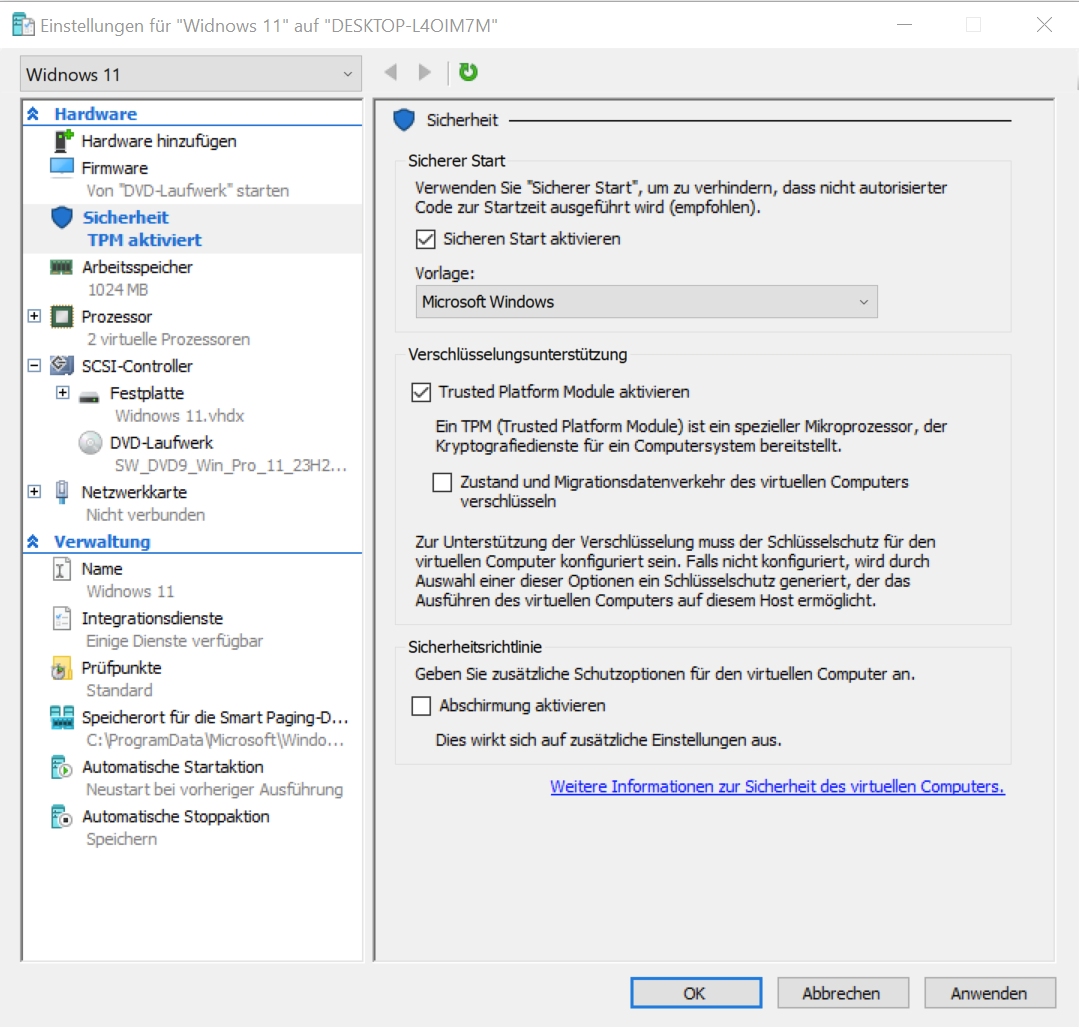Image resolution: width=1079 pixels, height=1027 pixels.
Task: Click the SW_DVD9_Win_Pro_11_23H2 image label
Action: (231, 465)
